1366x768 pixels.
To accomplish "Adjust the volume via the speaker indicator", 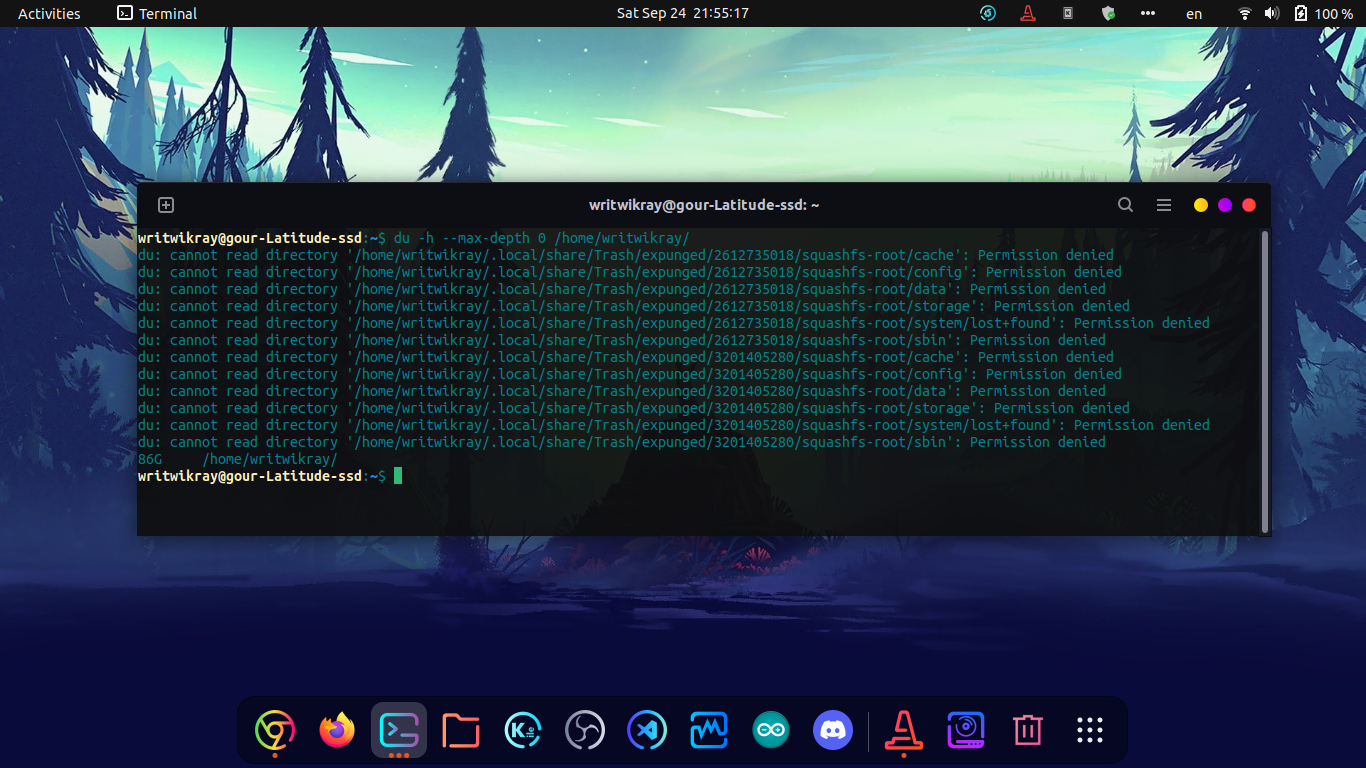I will (x=1272, y=13).
